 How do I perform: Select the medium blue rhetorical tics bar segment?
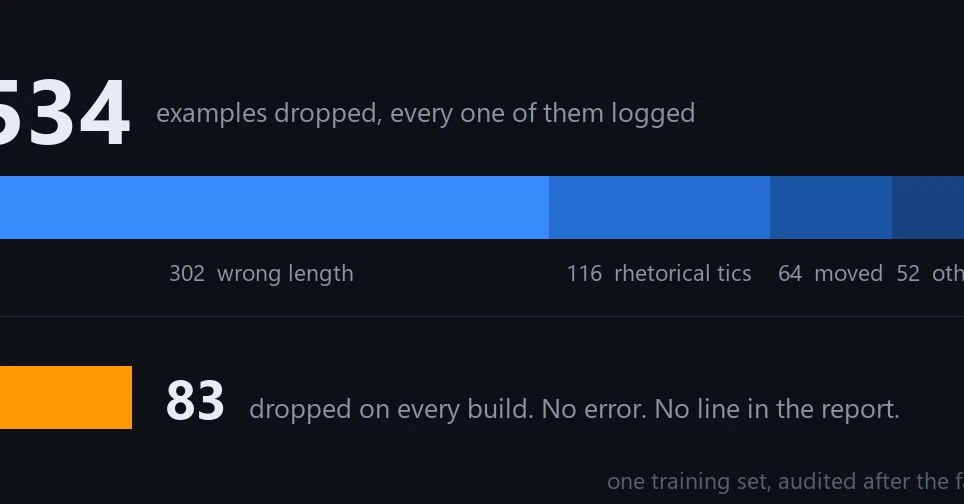[659, 207]
